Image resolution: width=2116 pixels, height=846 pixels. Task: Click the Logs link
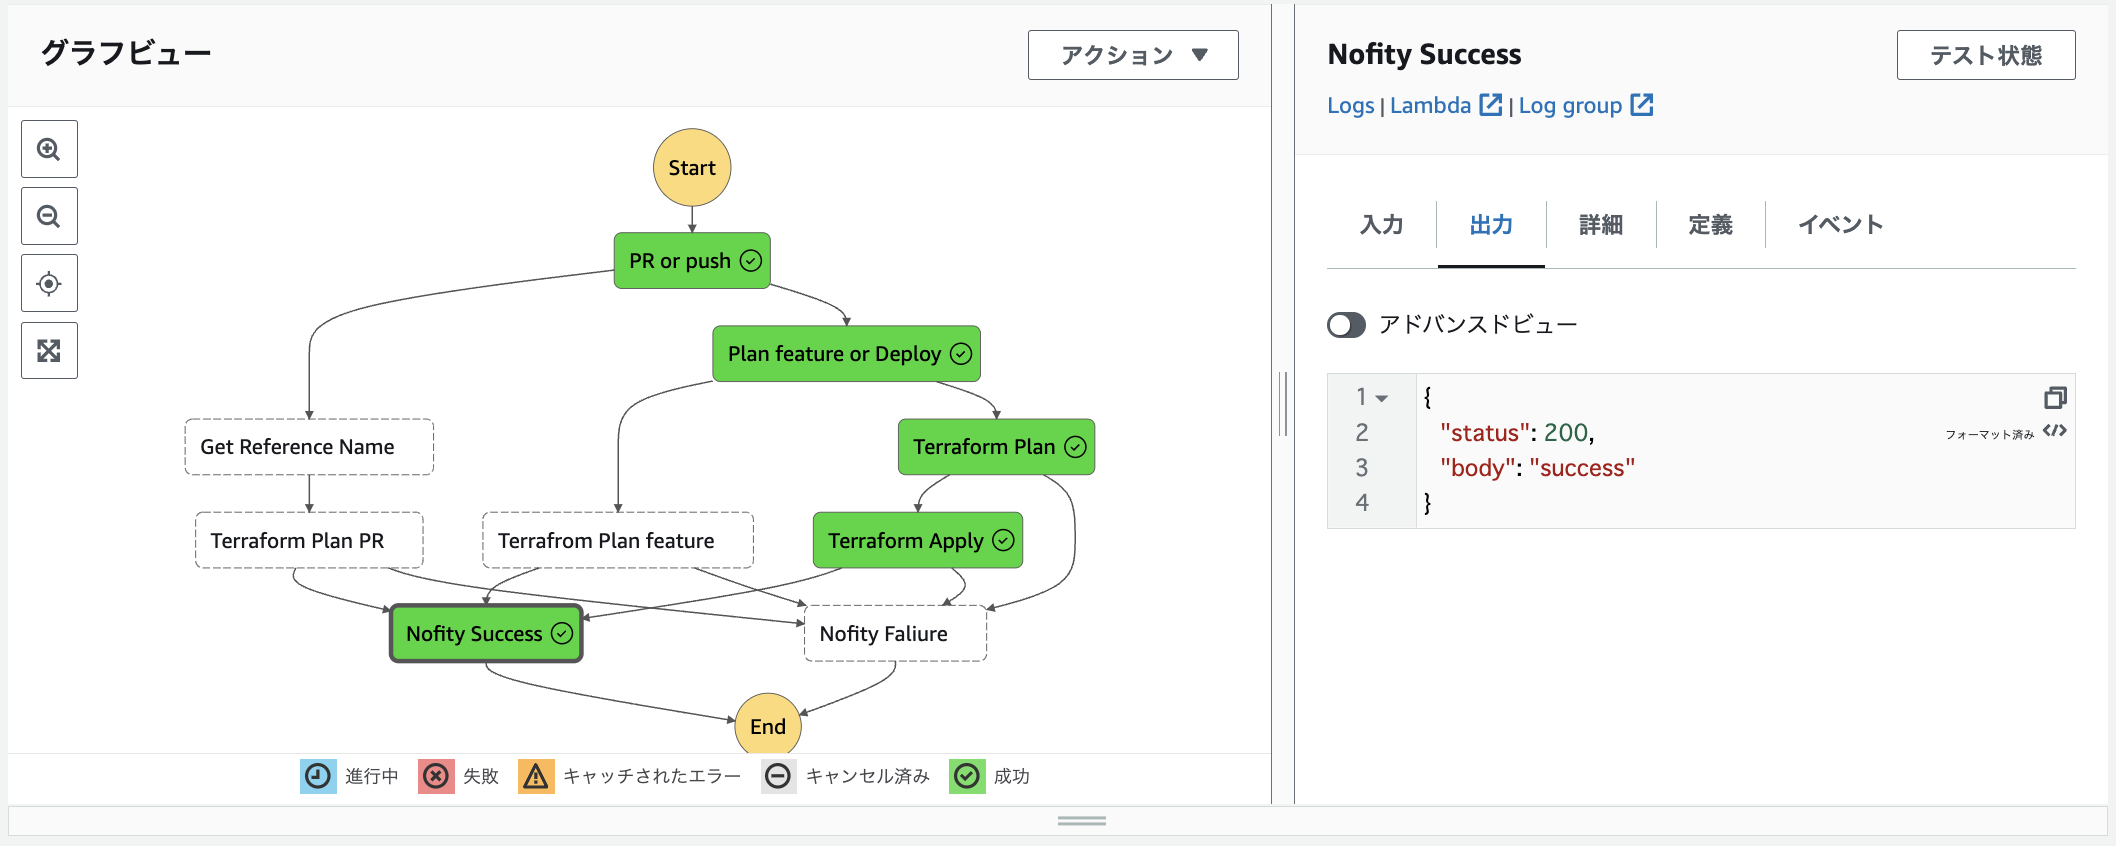[x=1350, y=105]
